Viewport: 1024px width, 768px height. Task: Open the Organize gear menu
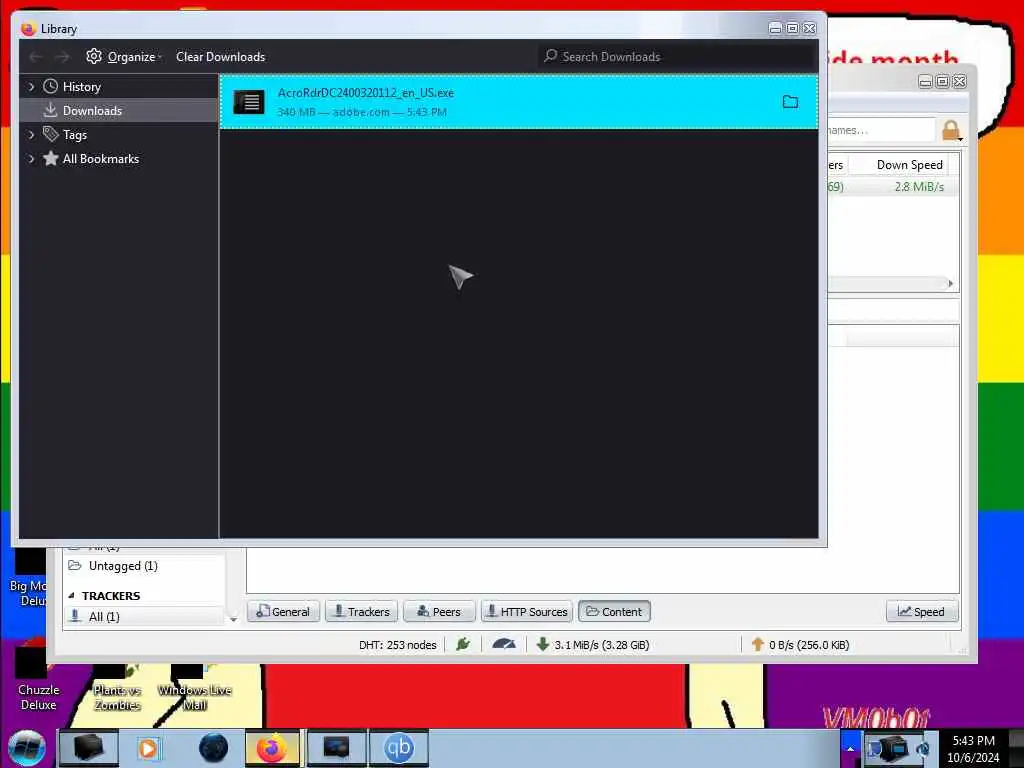[x=123, y=57]
